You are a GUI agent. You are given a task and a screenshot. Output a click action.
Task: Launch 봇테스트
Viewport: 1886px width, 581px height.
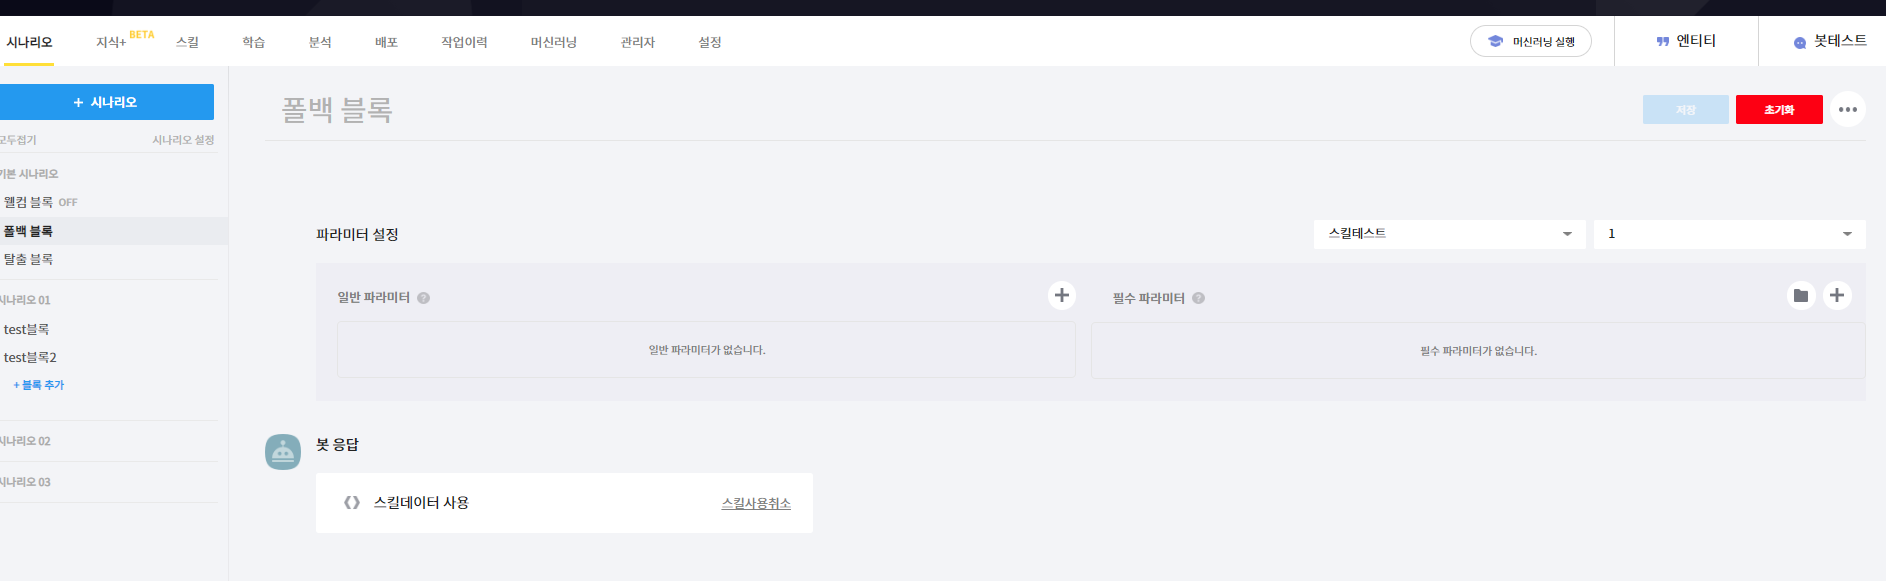[x=1830, y=41]
